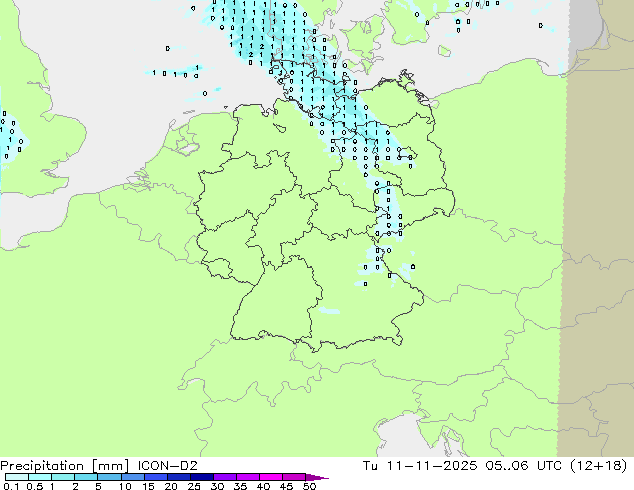Click the '0.5' legend scale label
This screenshot has height=490, width=634.
(34, 486)
